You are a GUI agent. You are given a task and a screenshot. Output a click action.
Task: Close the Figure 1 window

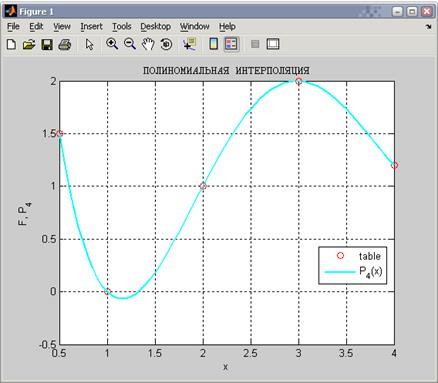click(x=427, y=12)
